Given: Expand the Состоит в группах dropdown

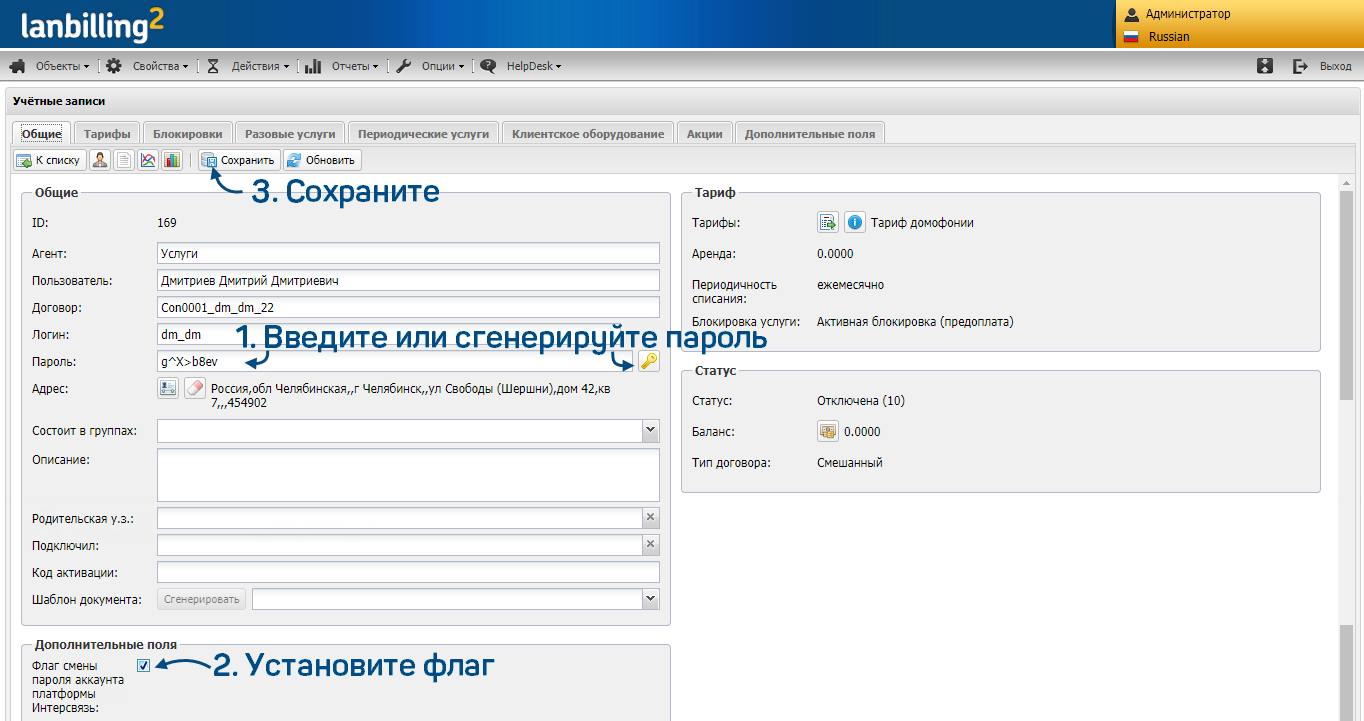Looking at the screenshot, I should tap(651, 430).
